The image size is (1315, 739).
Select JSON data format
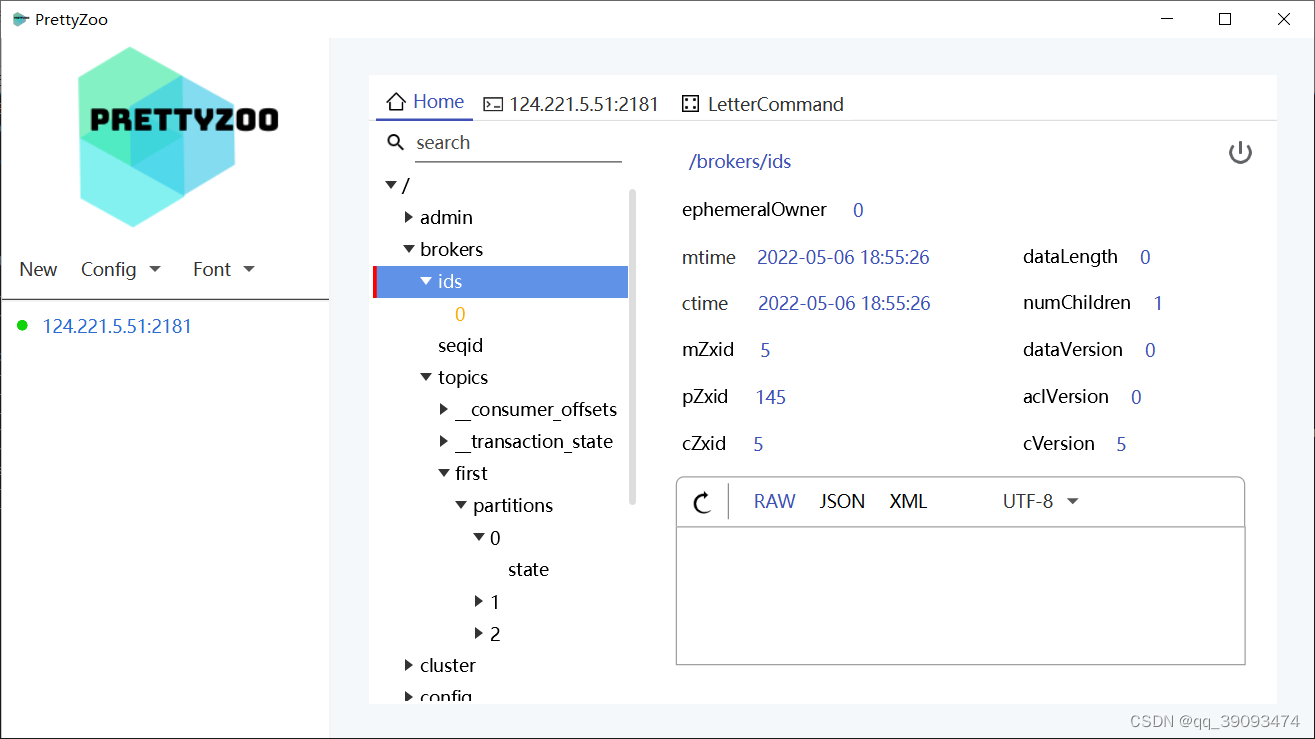(842, 501)
